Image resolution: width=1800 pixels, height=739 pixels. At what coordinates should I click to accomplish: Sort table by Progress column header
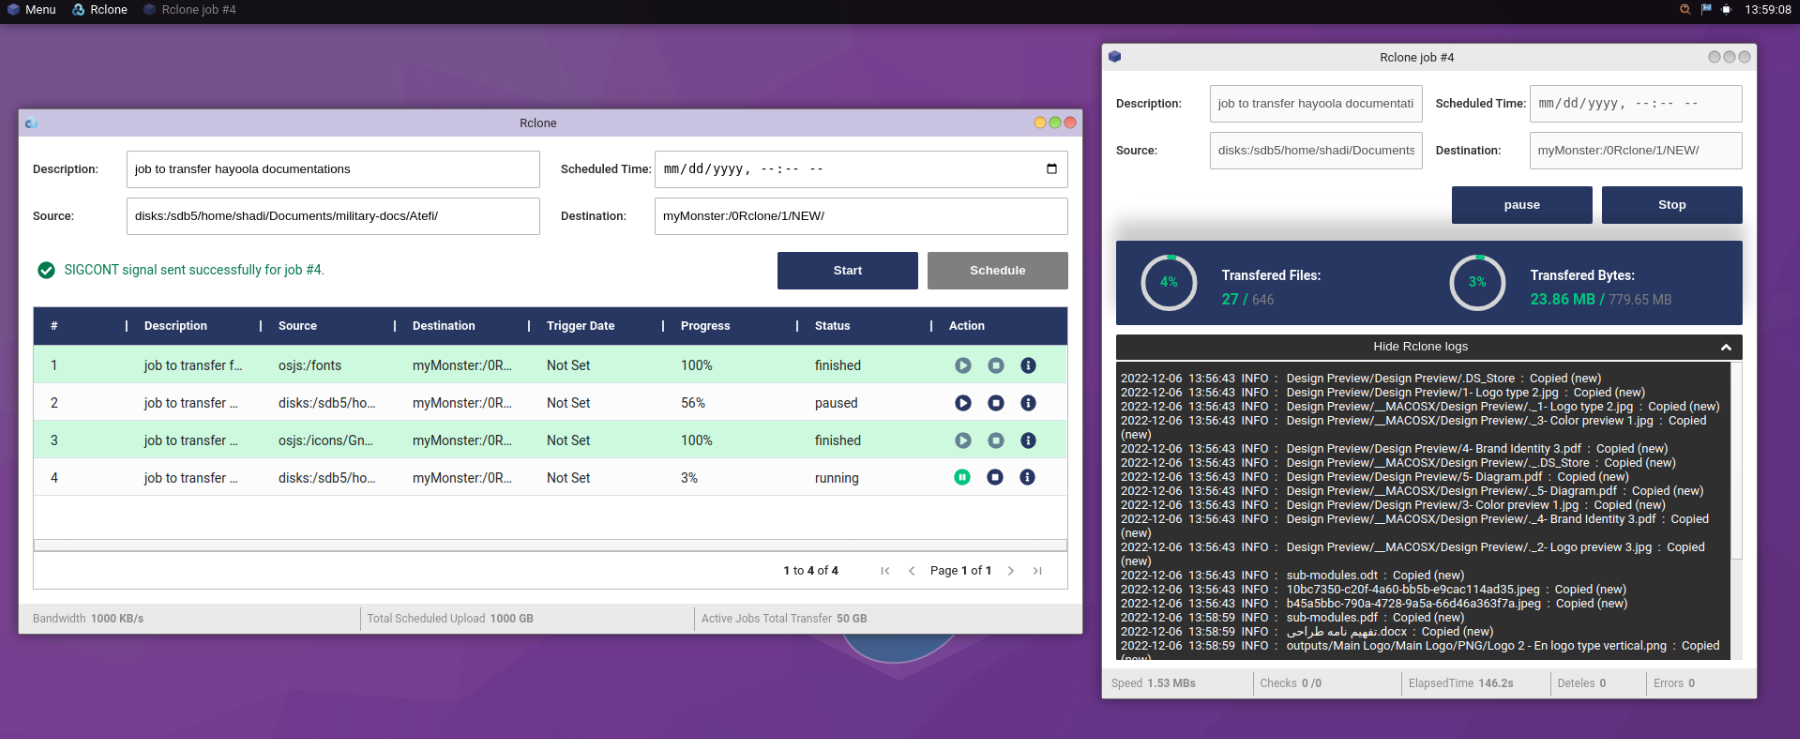[x=705, y=326]
